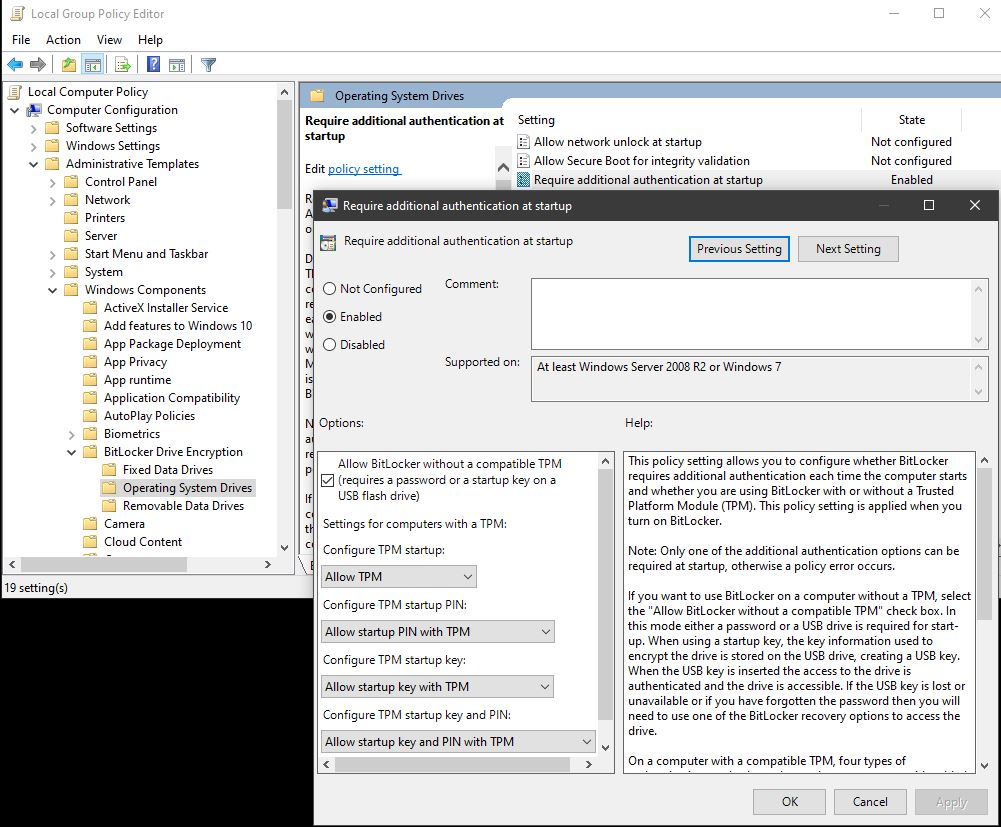
Task: Open the TPM startup key and PIN dropdown
Action: (458, 741)
